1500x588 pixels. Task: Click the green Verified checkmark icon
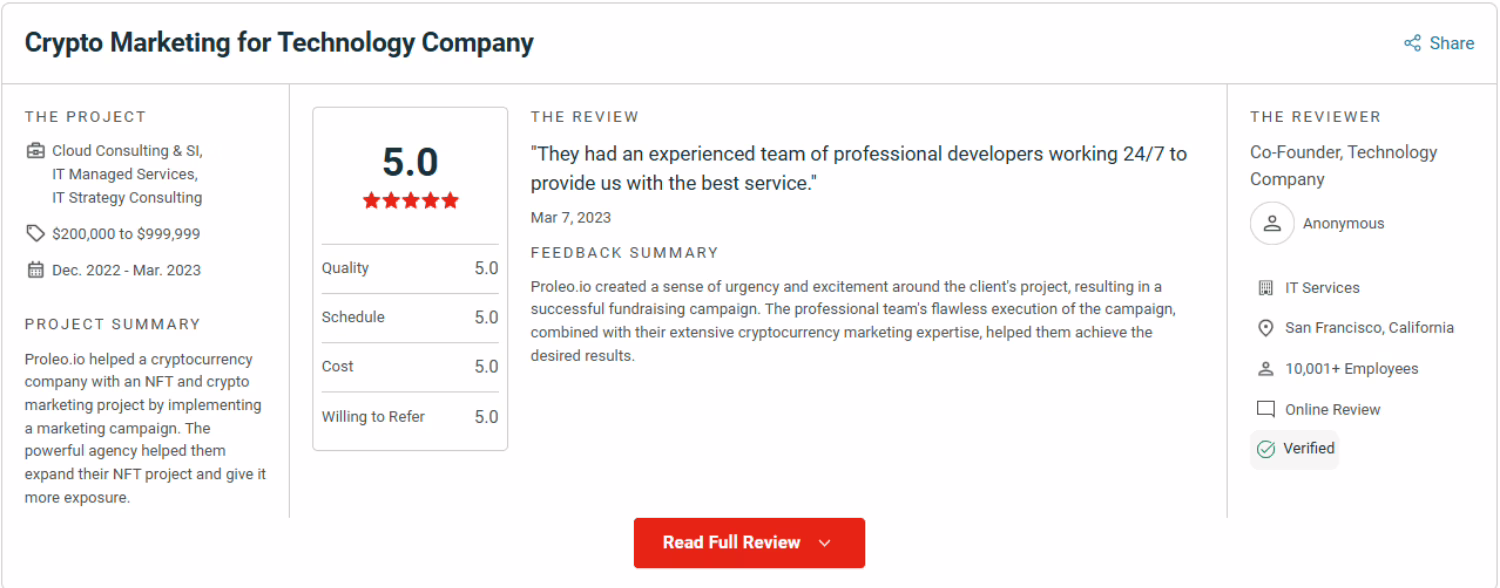click(1266, 449)
